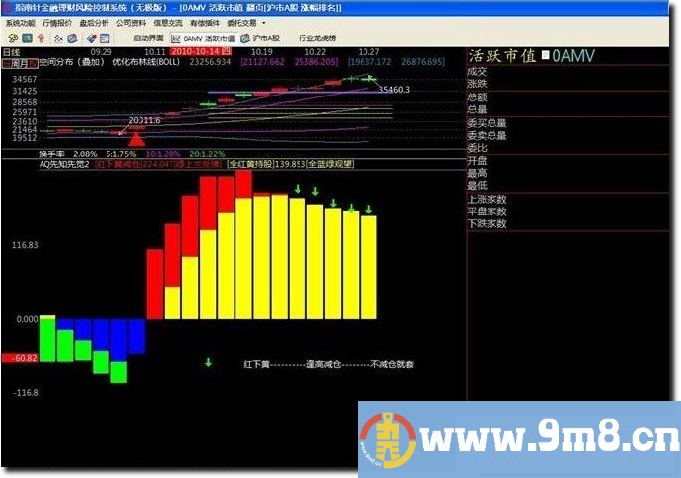681x478 pixels.
Task: Click the 红下黄 annotation text
Action: tap(257, 364)
